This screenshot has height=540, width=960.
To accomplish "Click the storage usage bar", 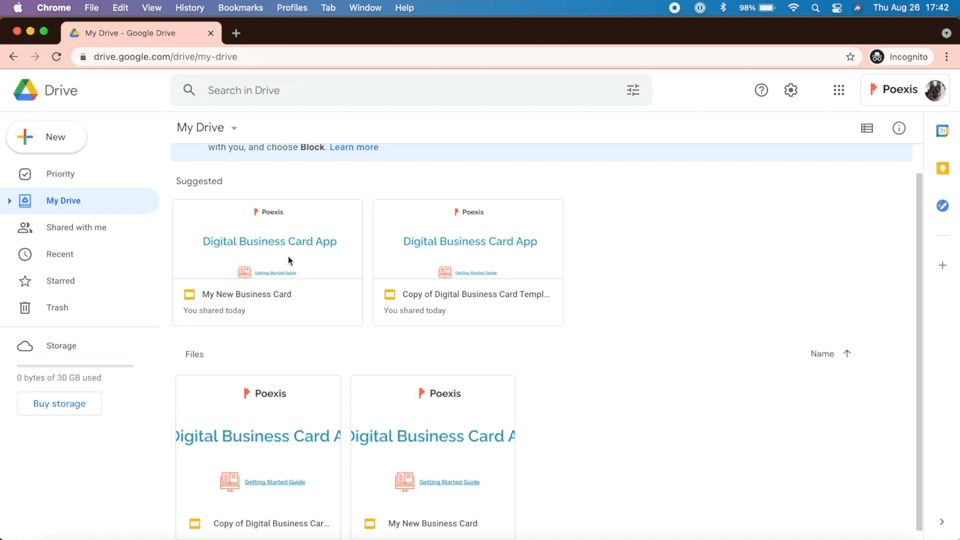I will coord(75,366).
